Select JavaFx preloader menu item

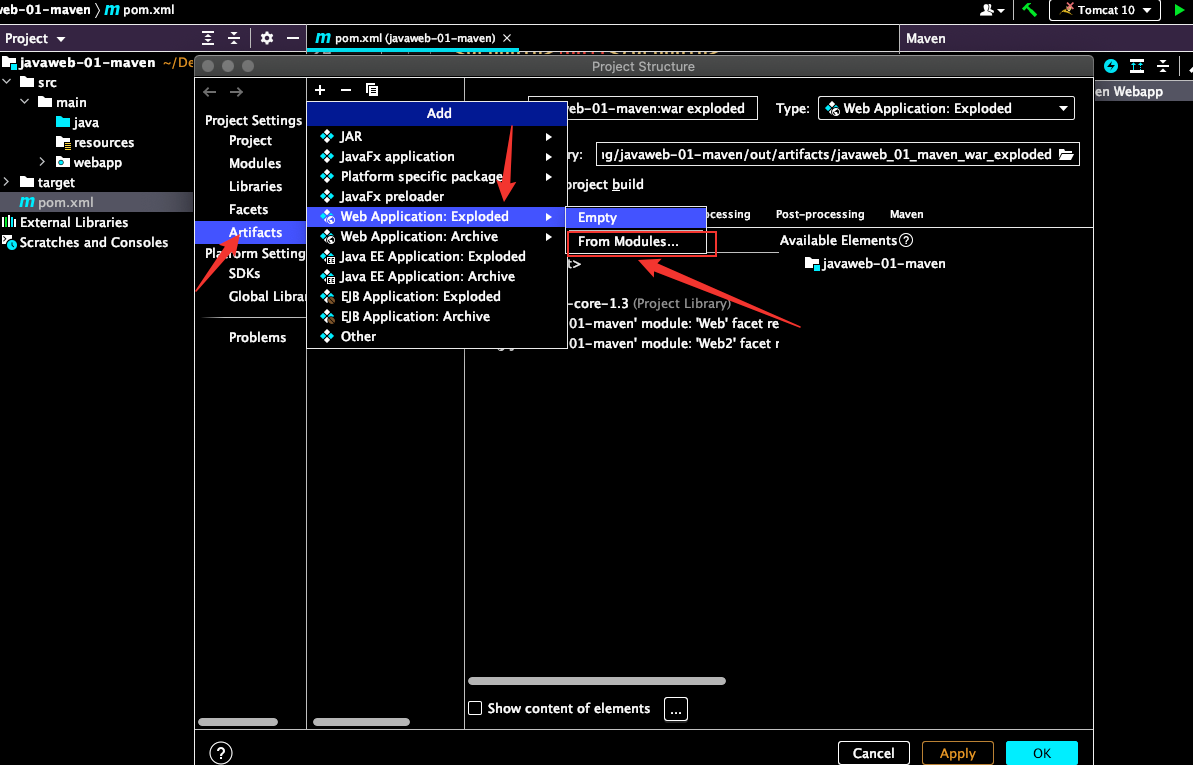pos(437,196)
